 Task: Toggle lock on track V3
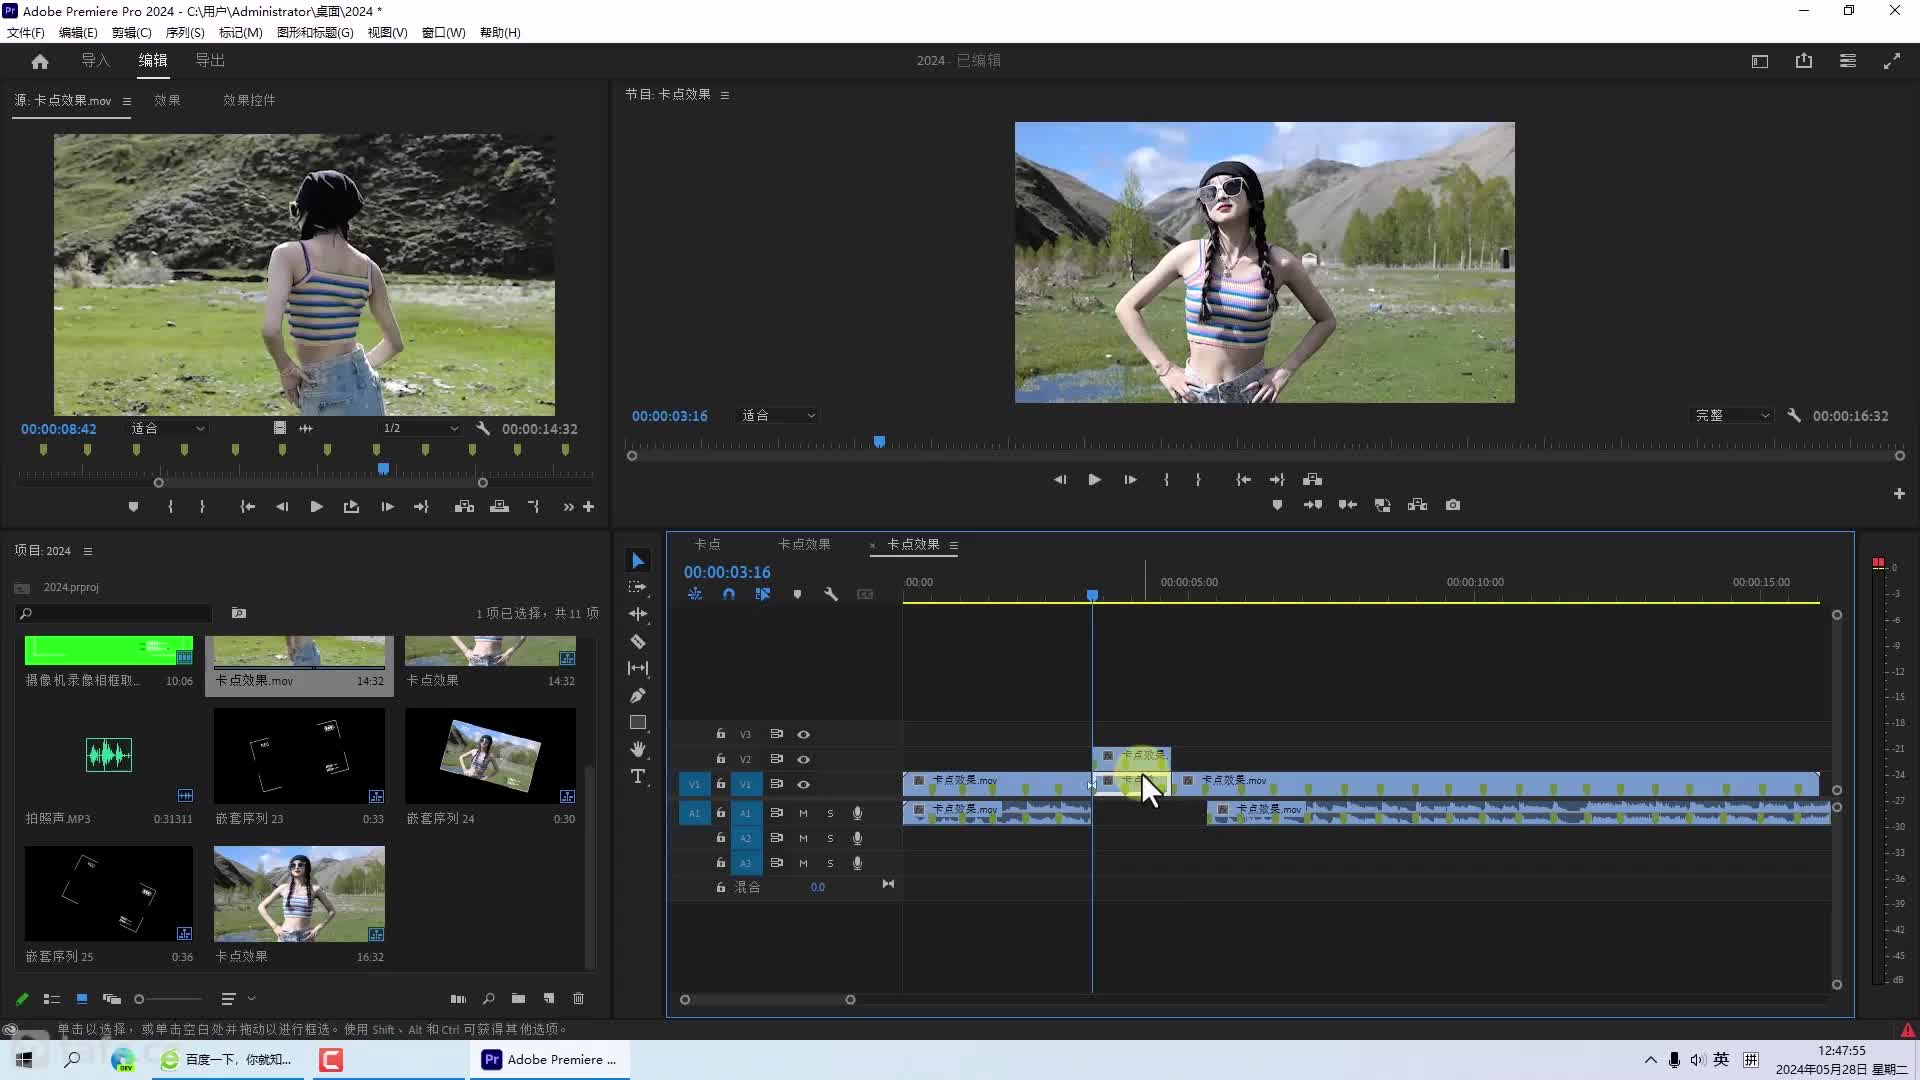[720, 734]
